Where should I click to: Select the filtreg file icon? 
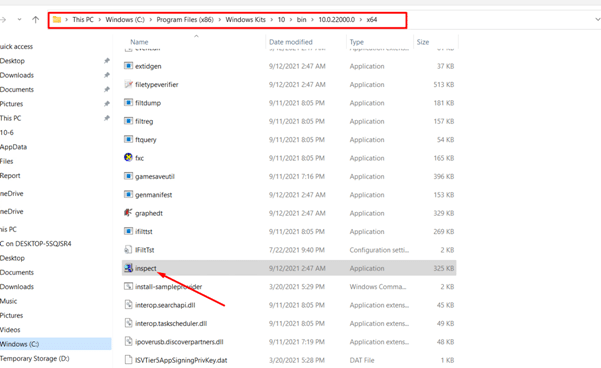click(128, 121)
